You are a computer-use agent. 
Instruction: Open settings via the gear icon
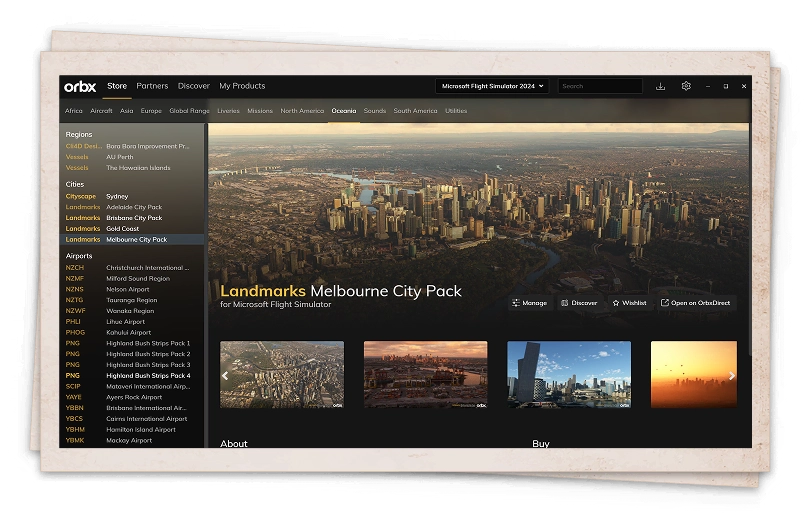click(x=686, y=86)
